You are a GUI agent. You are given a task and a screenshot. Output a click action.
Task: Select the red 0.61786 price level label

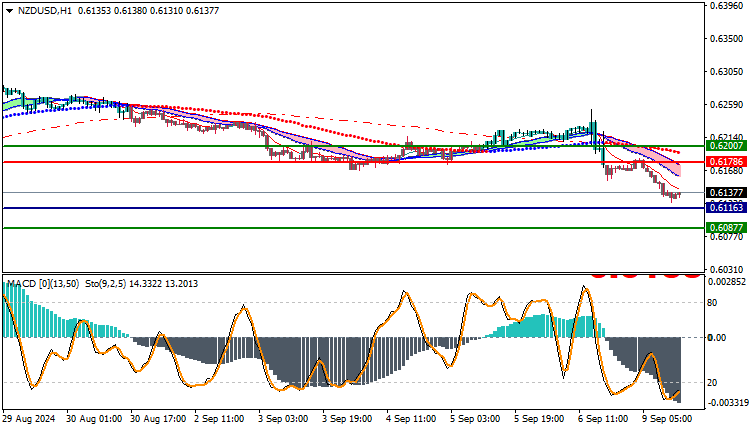click(727, 162)
